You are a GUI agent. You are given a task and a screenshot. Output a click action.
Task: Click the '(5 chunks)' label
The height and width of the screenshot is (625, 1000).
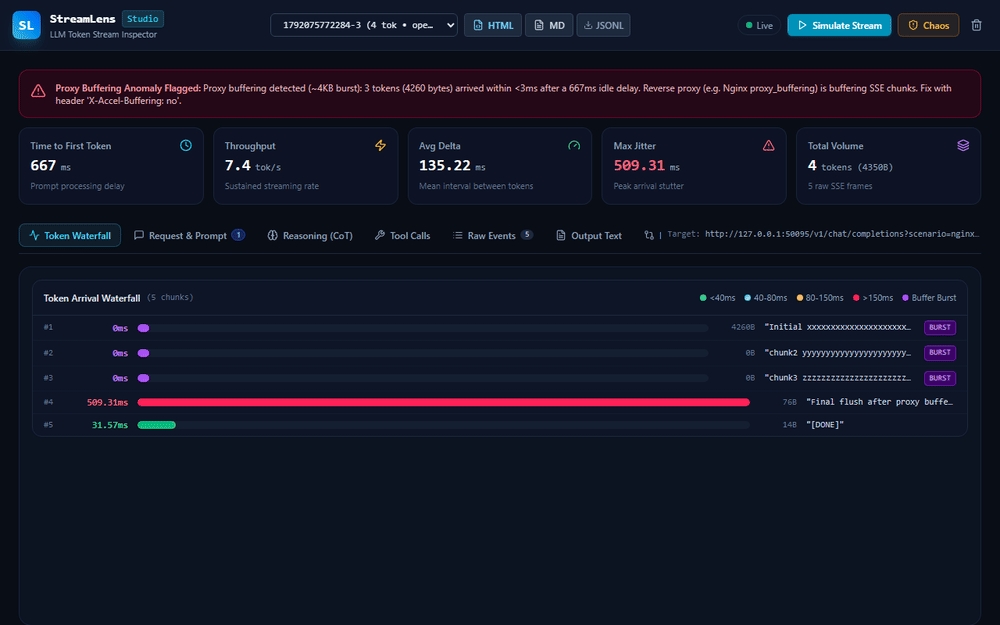pyautogui.click(x=170, y=297)
